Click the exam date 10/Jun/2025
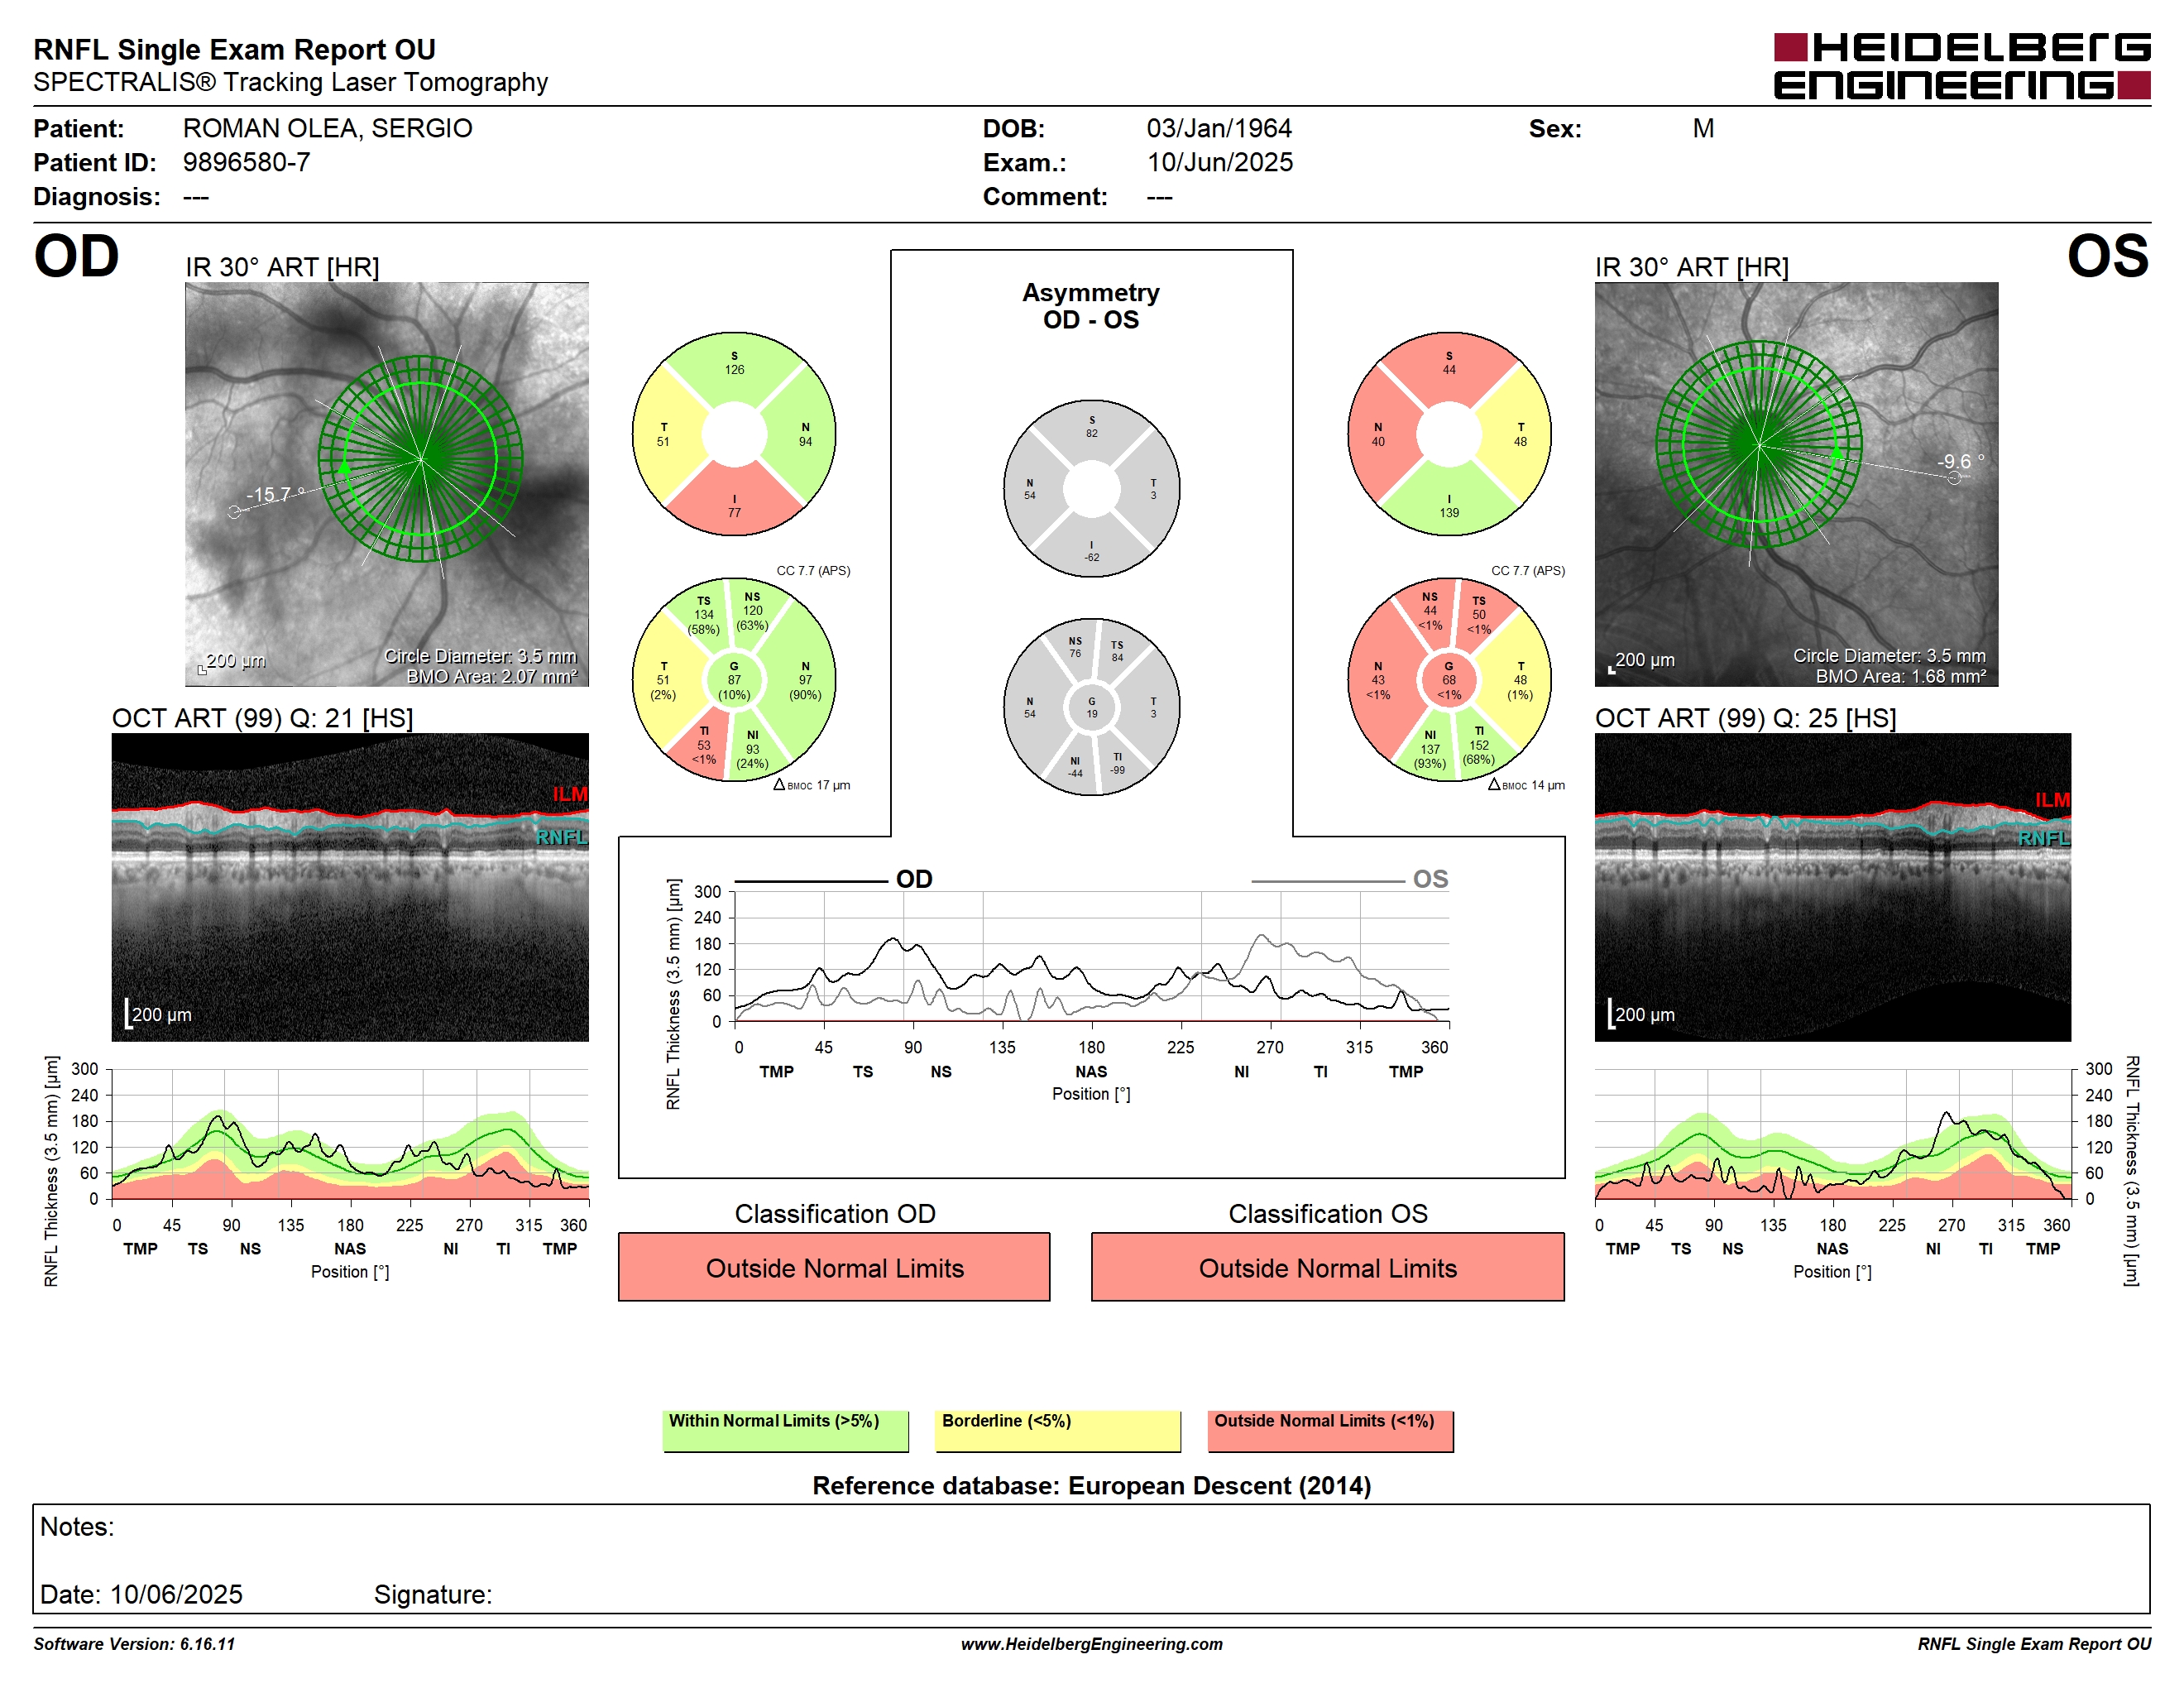Image resolution: width=2184 pixels, height=1688 pixels. 1219,162
